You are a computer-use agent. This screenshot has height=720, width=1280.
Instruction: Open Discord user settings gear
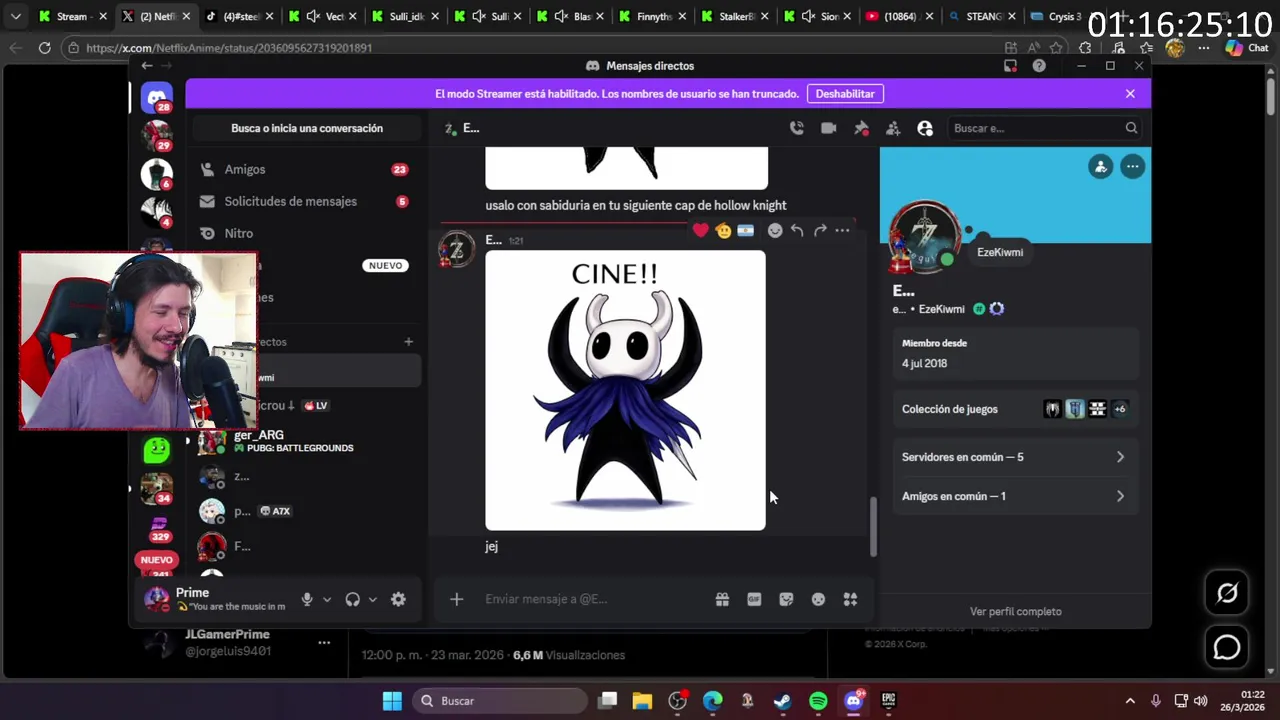pos(398,599)
